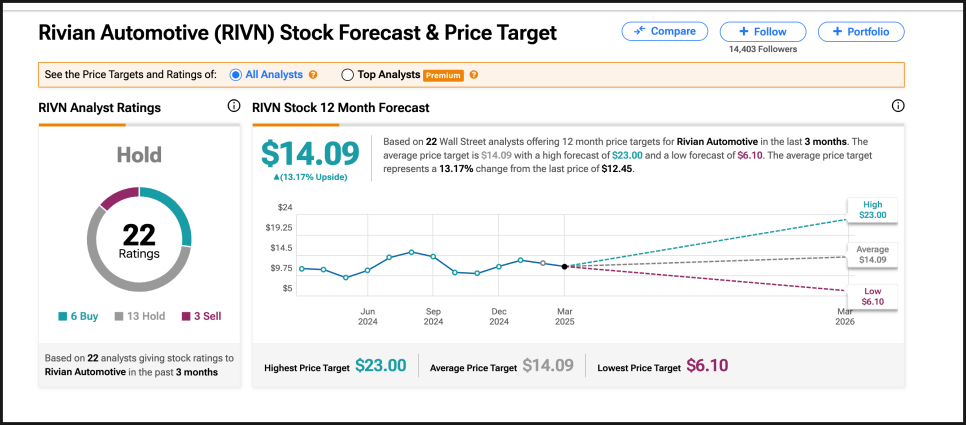
Task: Open info icon for 12 Month Forecast
Action: [898, 106]
